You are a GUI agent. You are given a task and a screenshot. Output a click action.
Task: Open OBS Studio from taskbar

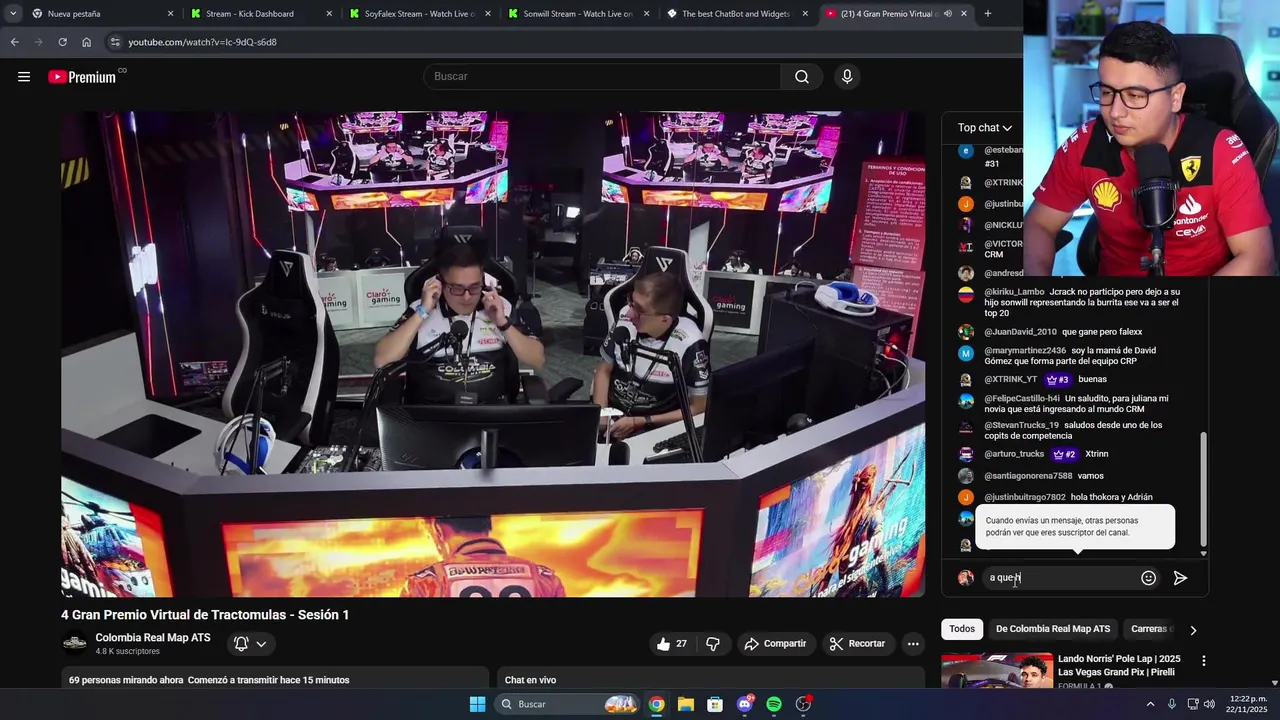click(x=803, y=704)
